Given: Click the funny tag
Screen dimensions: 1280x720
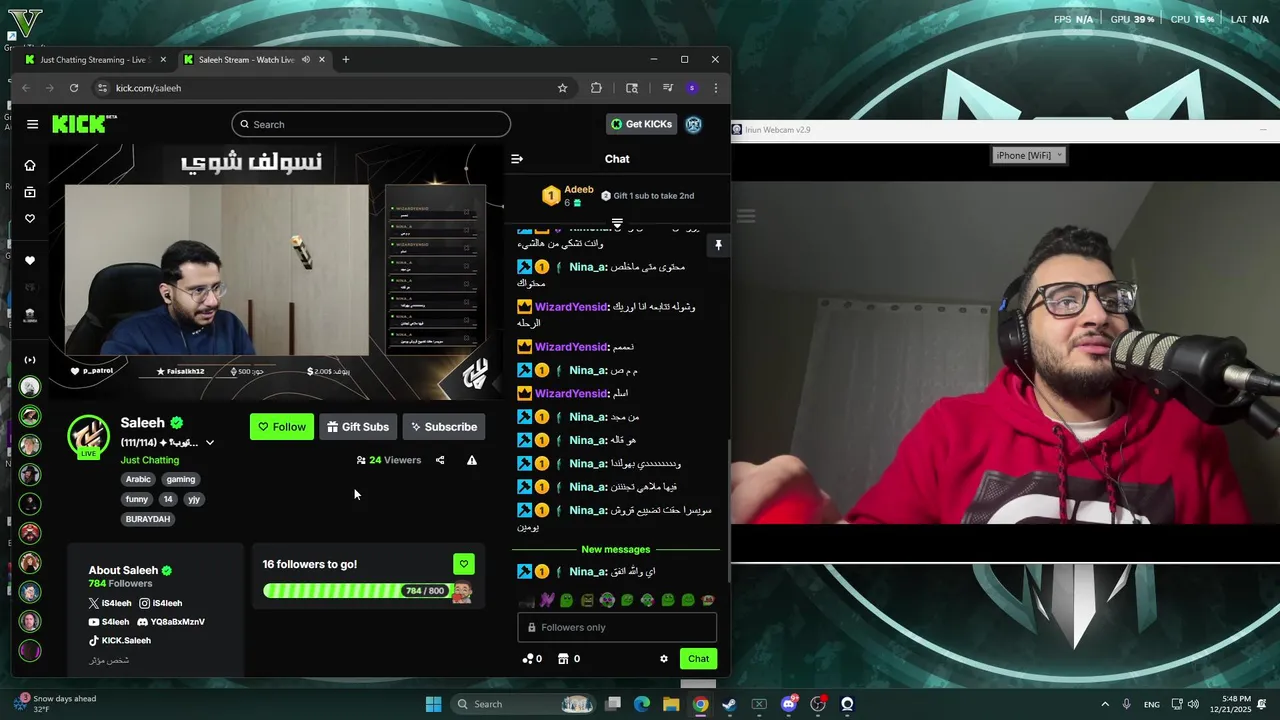Looking at the screenshot, I should click(x=137, y=499).
